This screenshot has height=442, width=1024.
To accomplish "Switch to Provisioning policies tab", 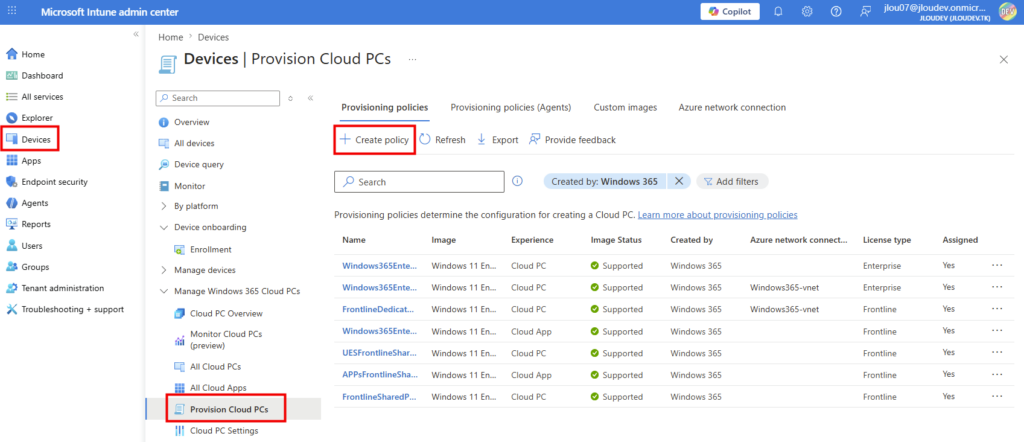I will [x=385, y=107].
